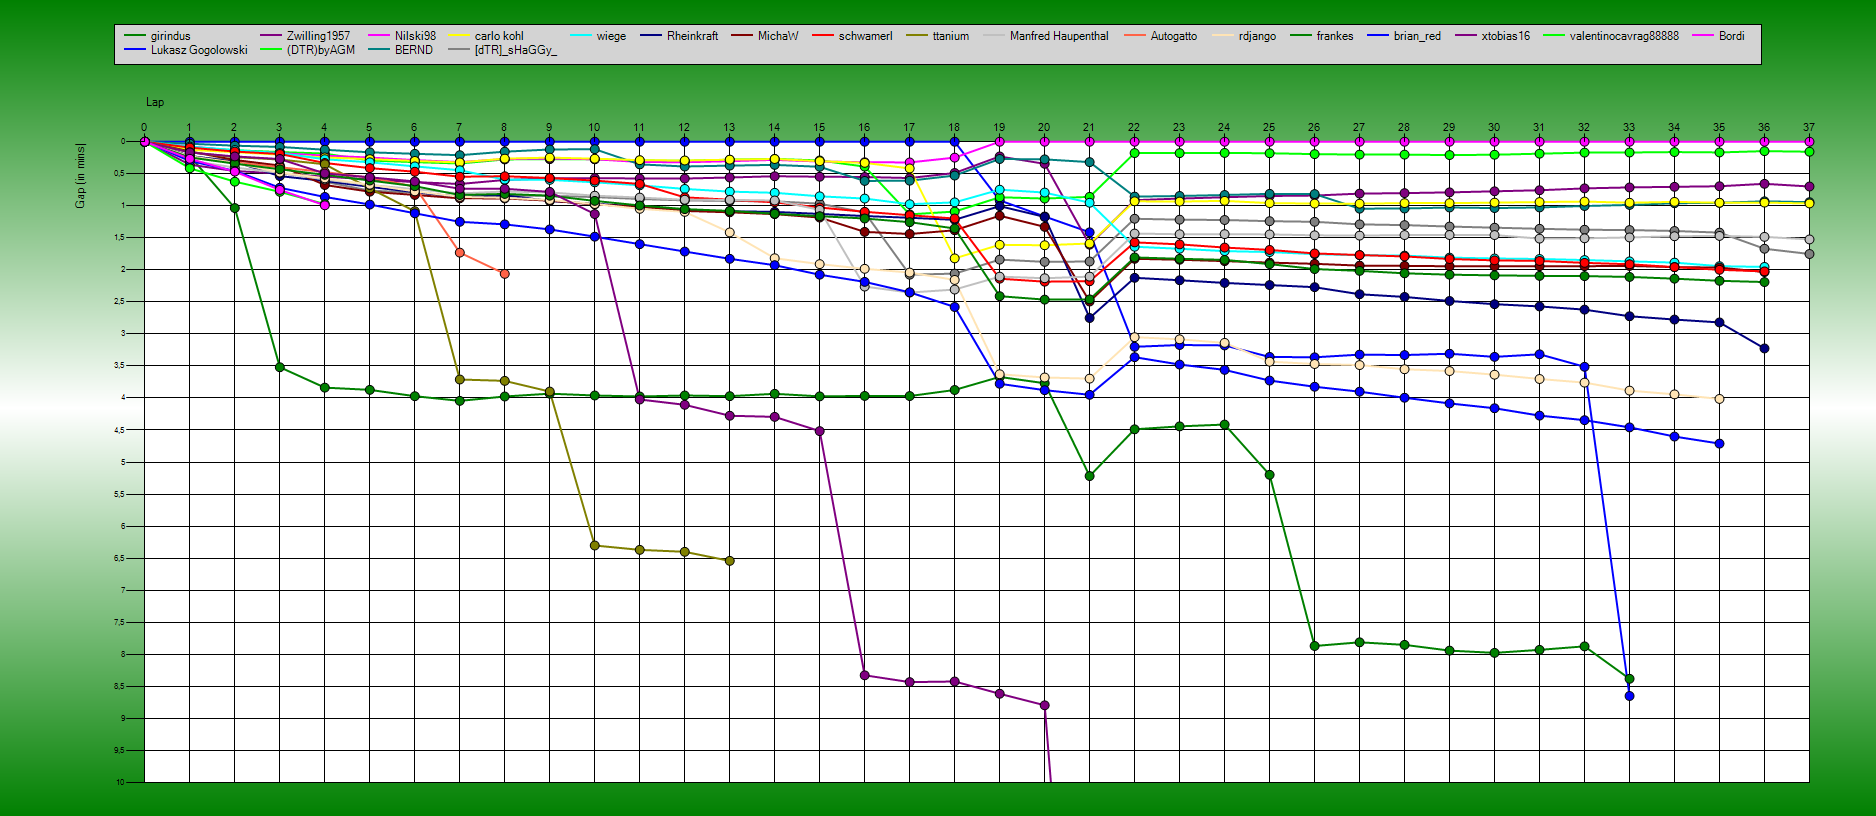Select Lukasz Gogolowski in the legend
The width and height of the screenshot is (1876, 816).
[199, 50]
